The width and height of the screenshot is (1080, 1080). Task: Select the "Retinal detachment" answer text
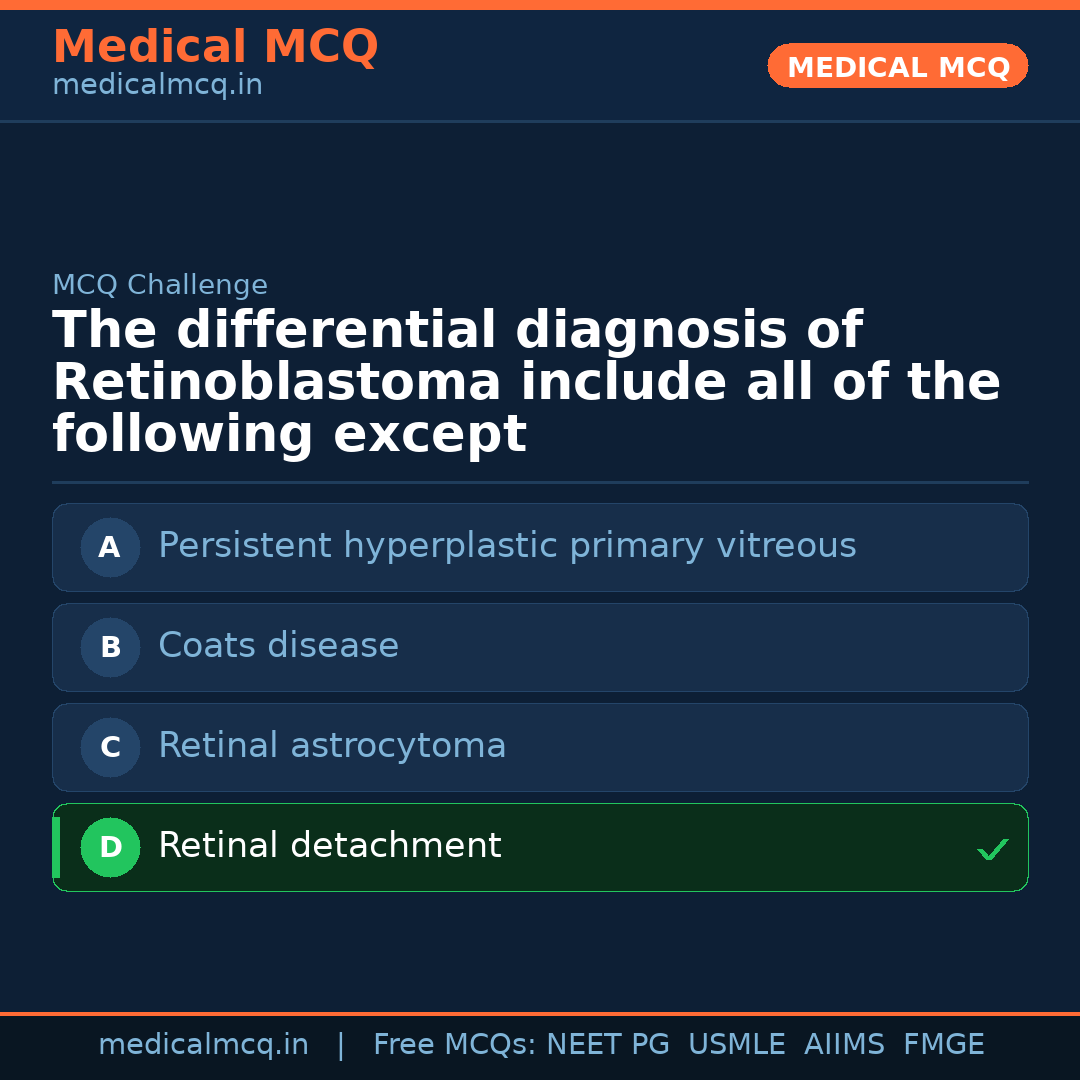(x=329, y=846)
